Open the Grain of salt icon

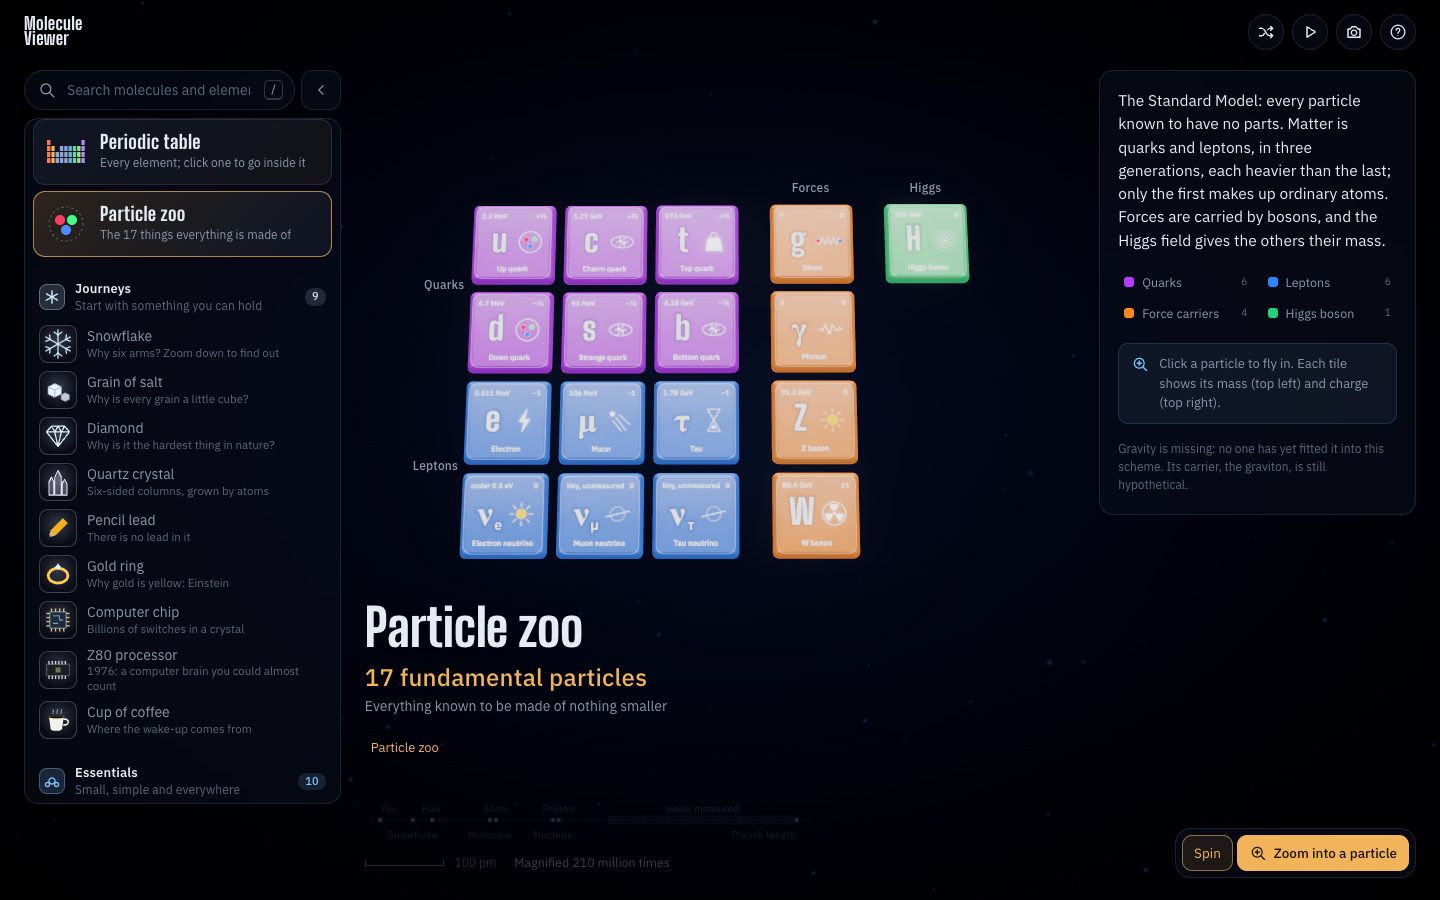coord(58,390)
